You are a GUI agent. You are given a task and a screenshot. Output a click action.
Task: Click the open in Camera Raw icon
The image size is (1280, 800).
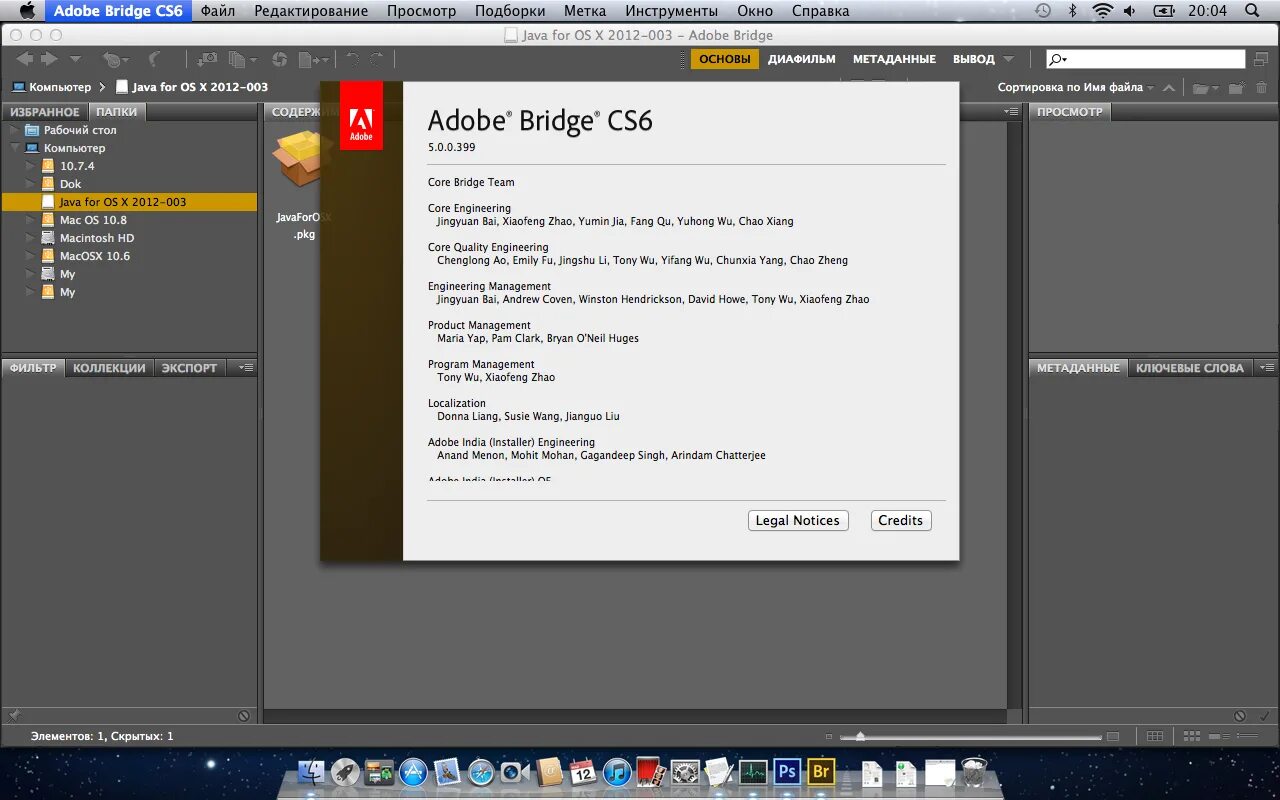click(x=280, y=60)
